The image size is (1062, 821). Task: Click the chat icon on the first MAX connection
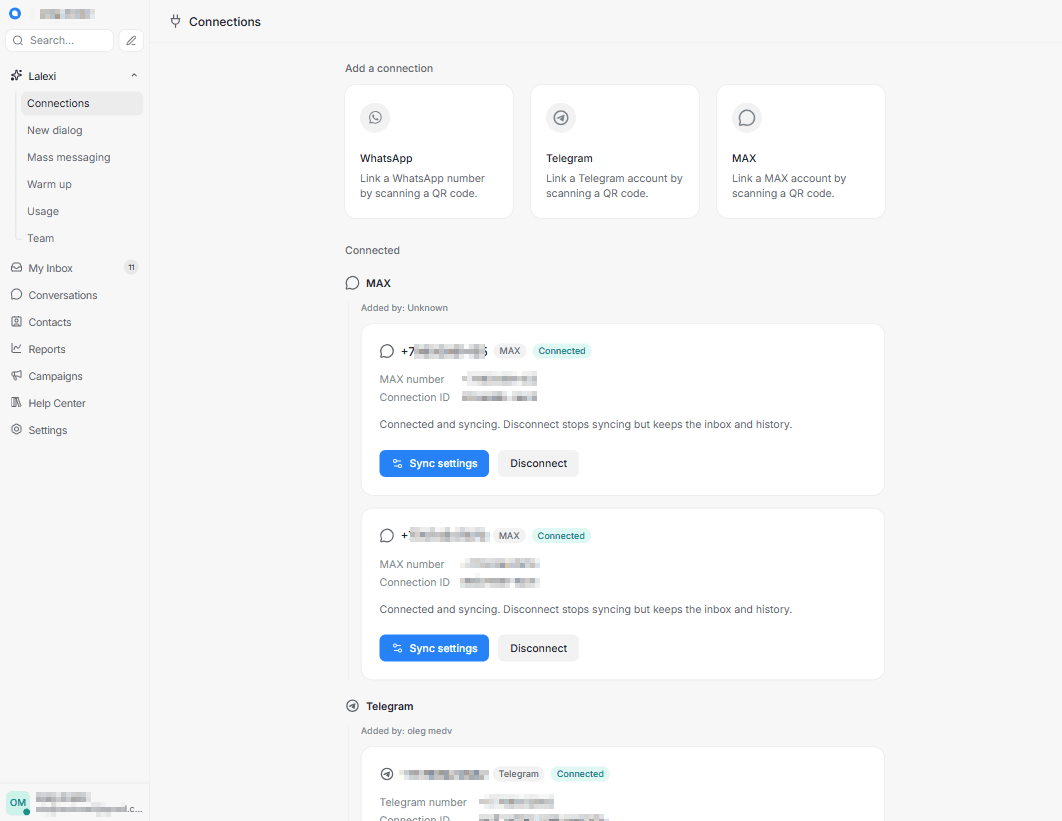[x=387, y=351]
